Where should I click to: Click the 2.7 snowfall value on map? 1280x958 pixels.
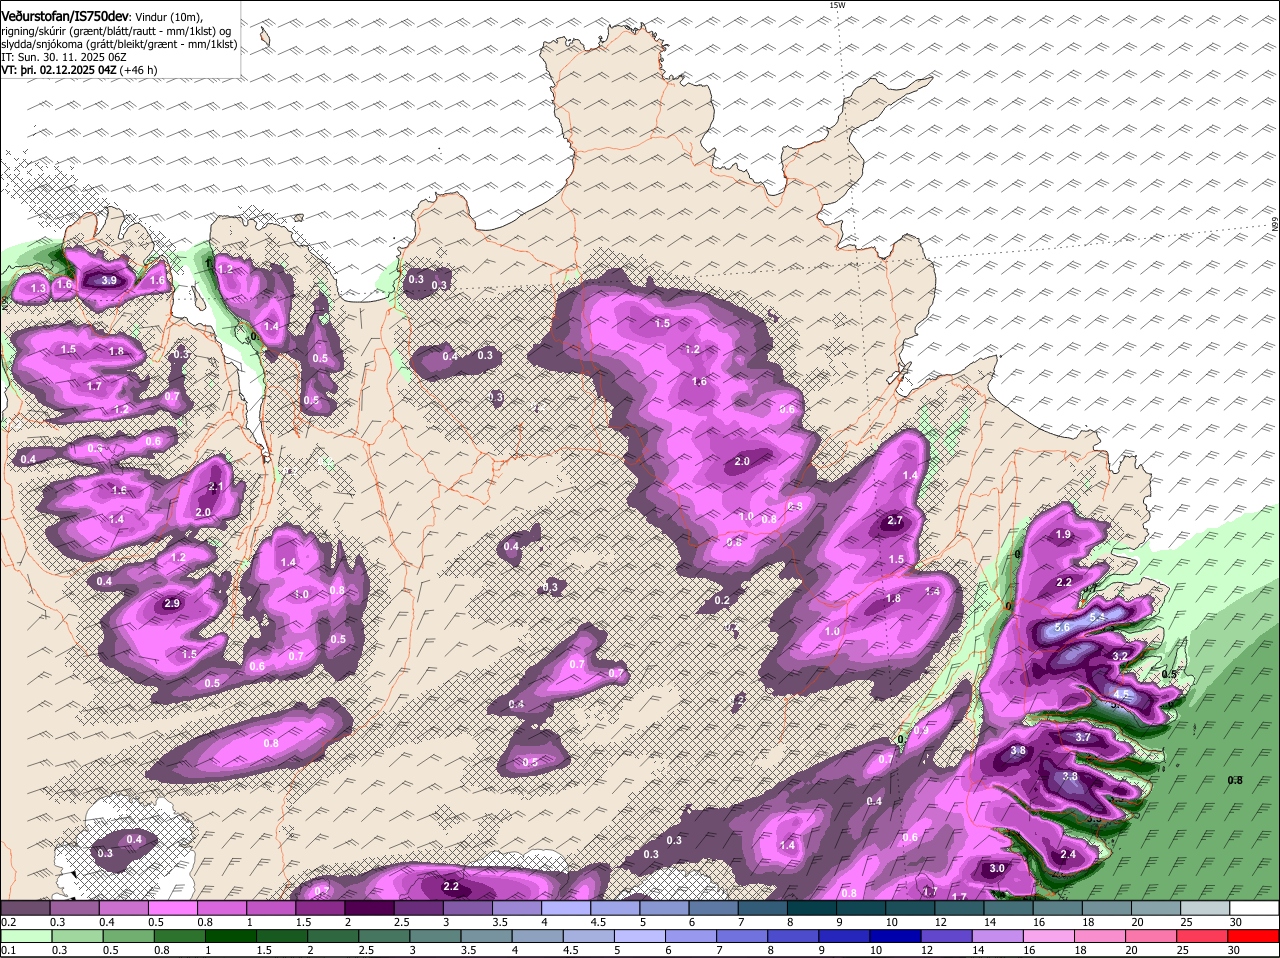tap(895, 521)
